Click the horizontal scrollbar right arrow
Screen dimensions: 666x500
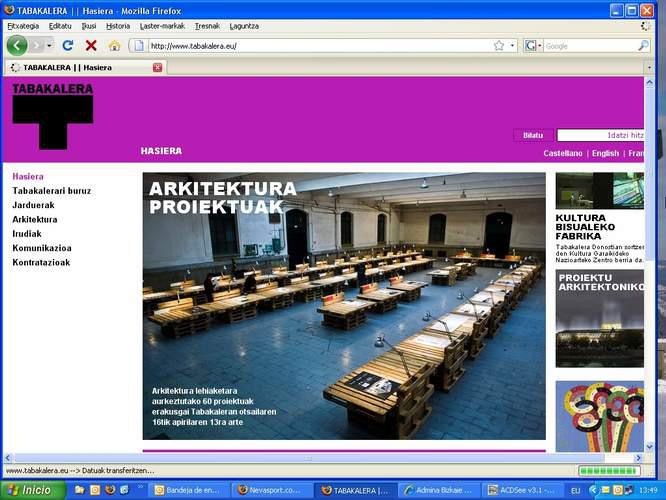tap(638, 458)
